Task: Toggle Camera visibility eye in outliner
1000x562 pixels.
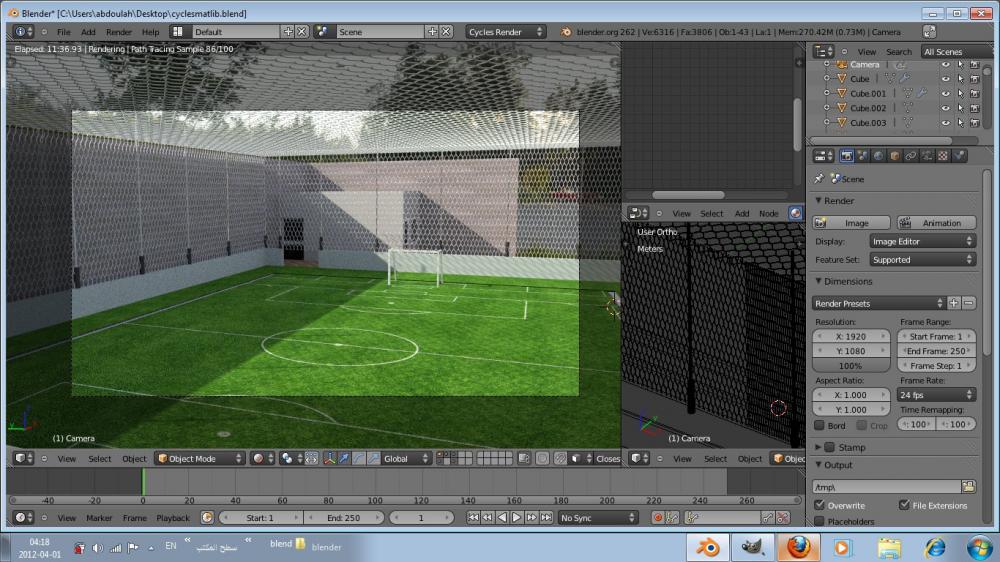Action: click(x=946, y=64)
